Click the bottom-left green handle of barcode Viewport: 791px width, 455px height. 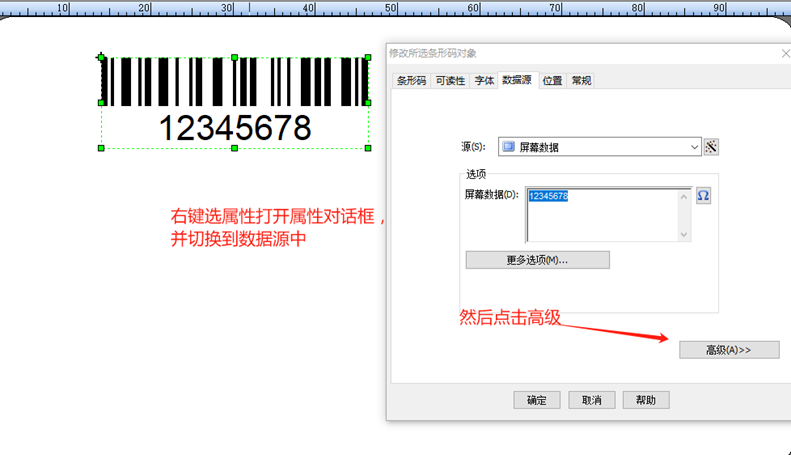pyautogui.click(x=101, y=148)
